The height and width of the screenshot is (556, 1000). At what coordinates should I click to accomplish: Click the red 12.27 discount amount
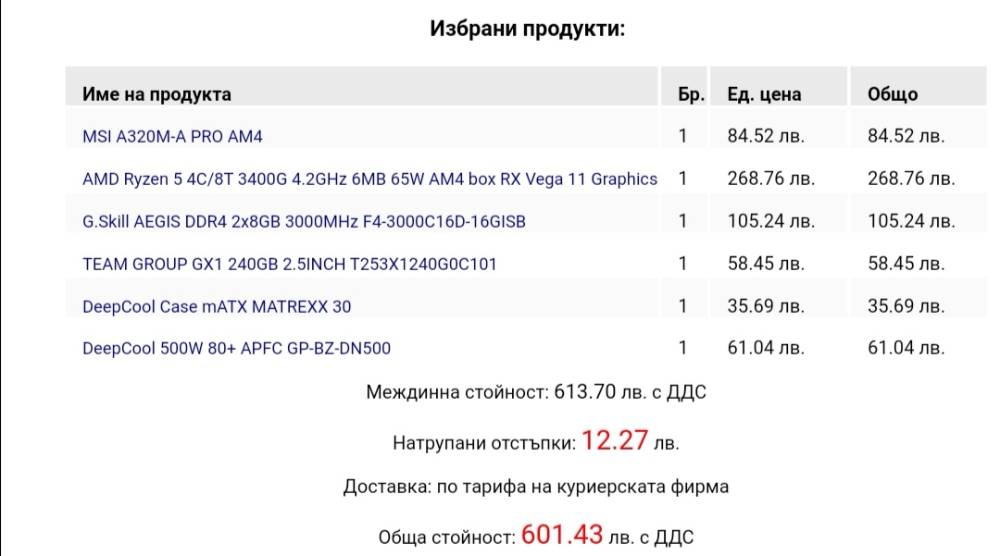pyautogui.click(x=615, y=441)
